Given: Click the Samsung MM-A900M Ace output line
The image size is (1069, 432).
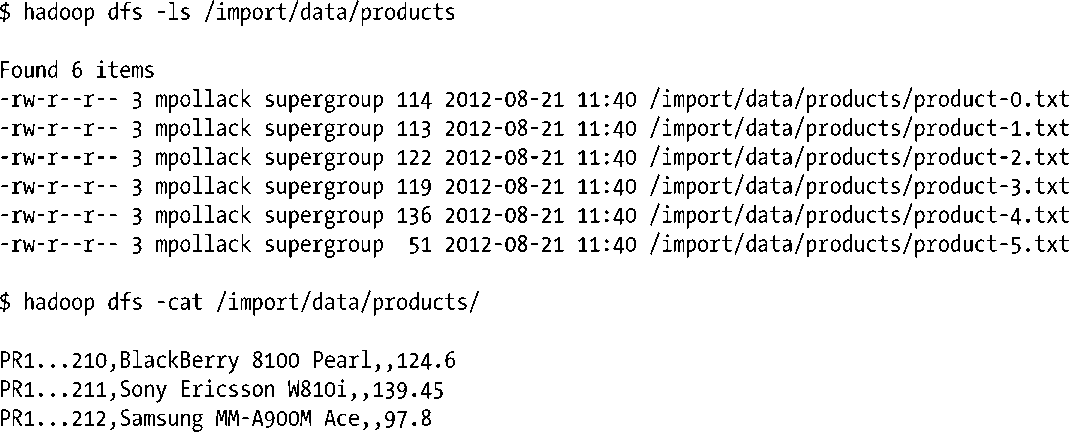Looking at the screenshot, I should pyautogui.click(x=216, y=419).
